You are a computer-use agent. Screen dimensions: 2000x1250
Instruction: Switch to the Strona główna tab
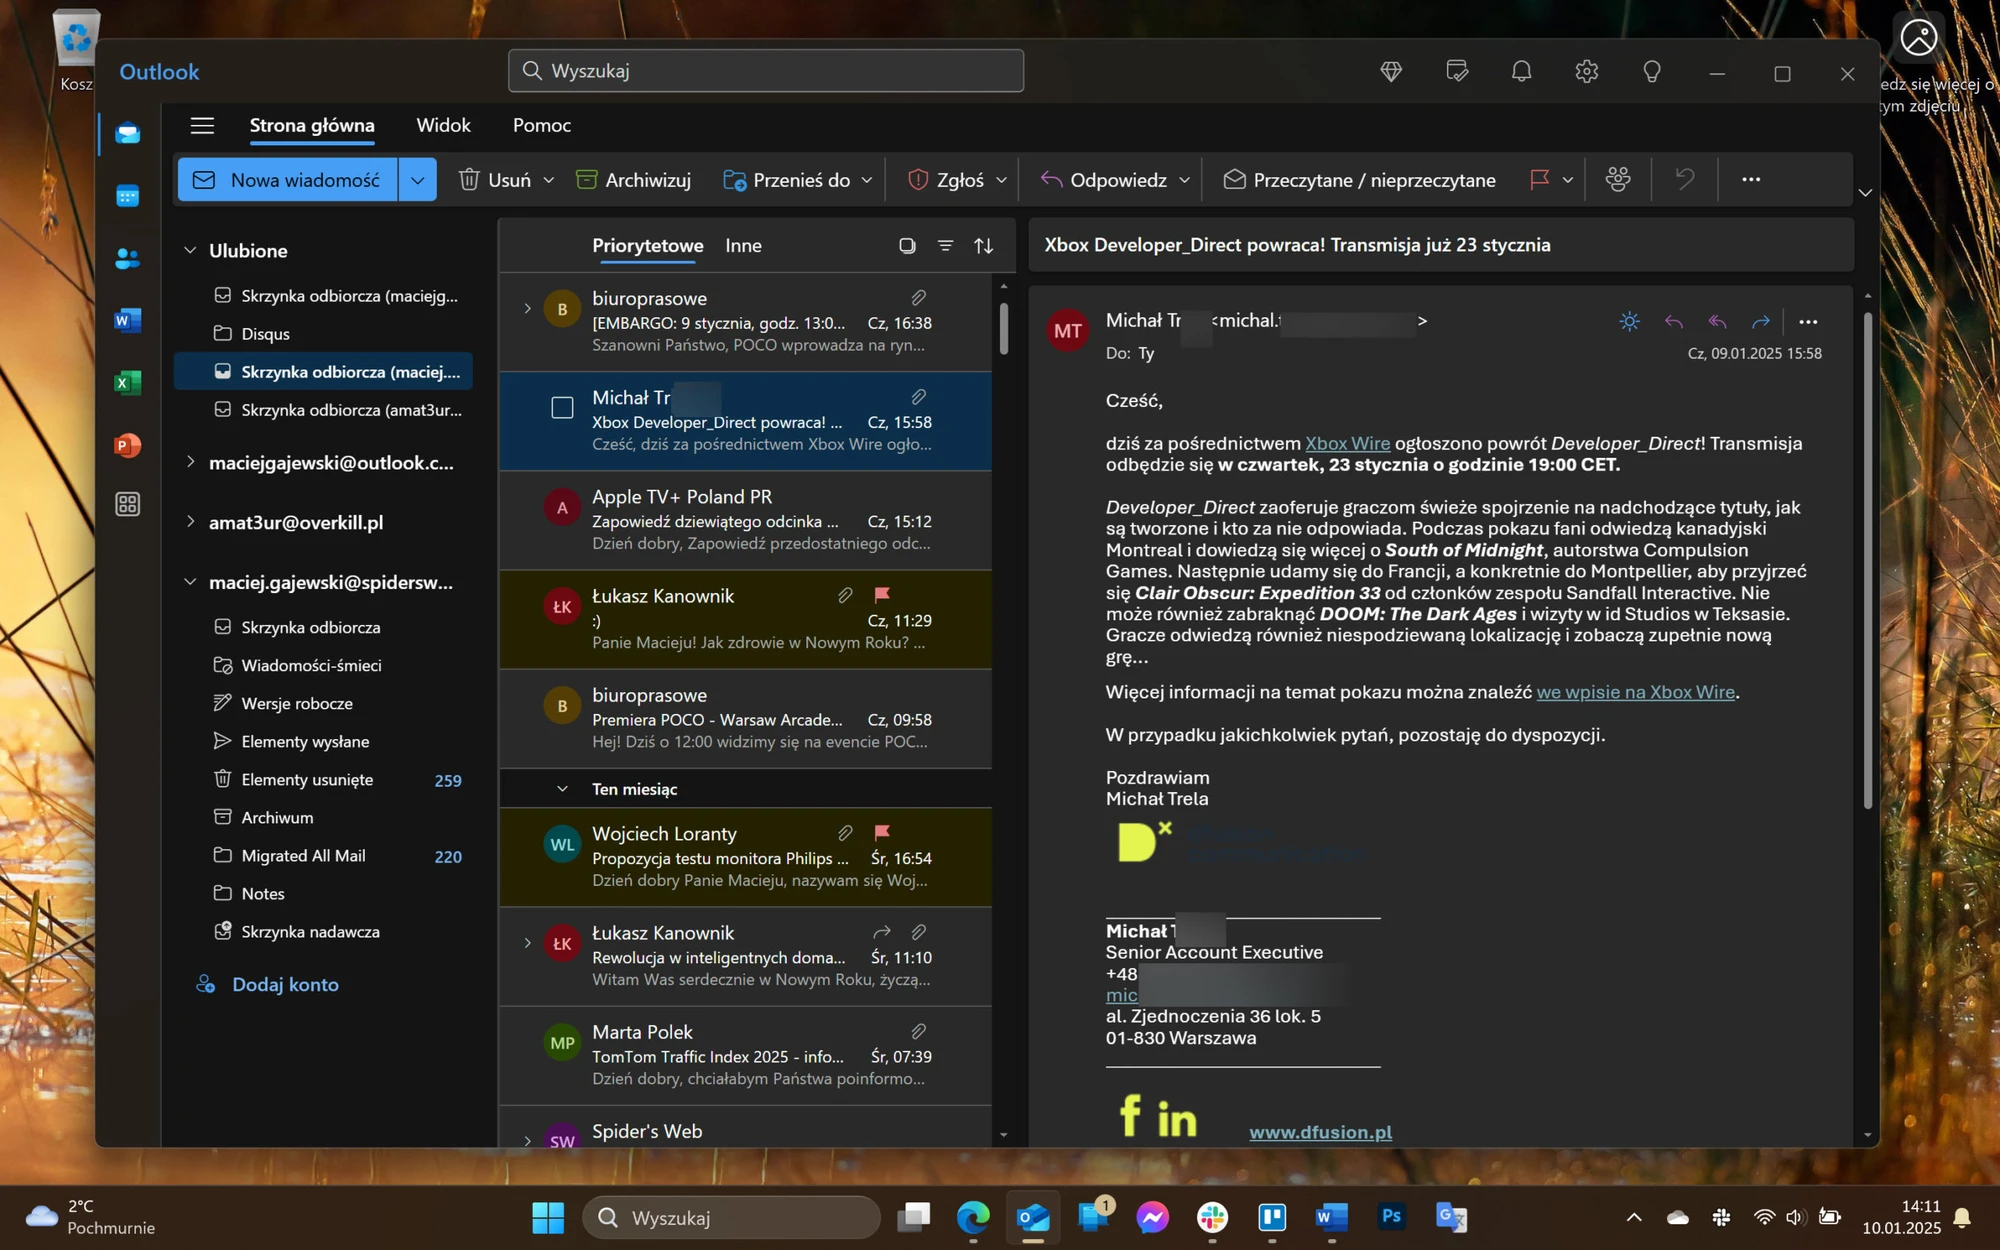[312, 125]
